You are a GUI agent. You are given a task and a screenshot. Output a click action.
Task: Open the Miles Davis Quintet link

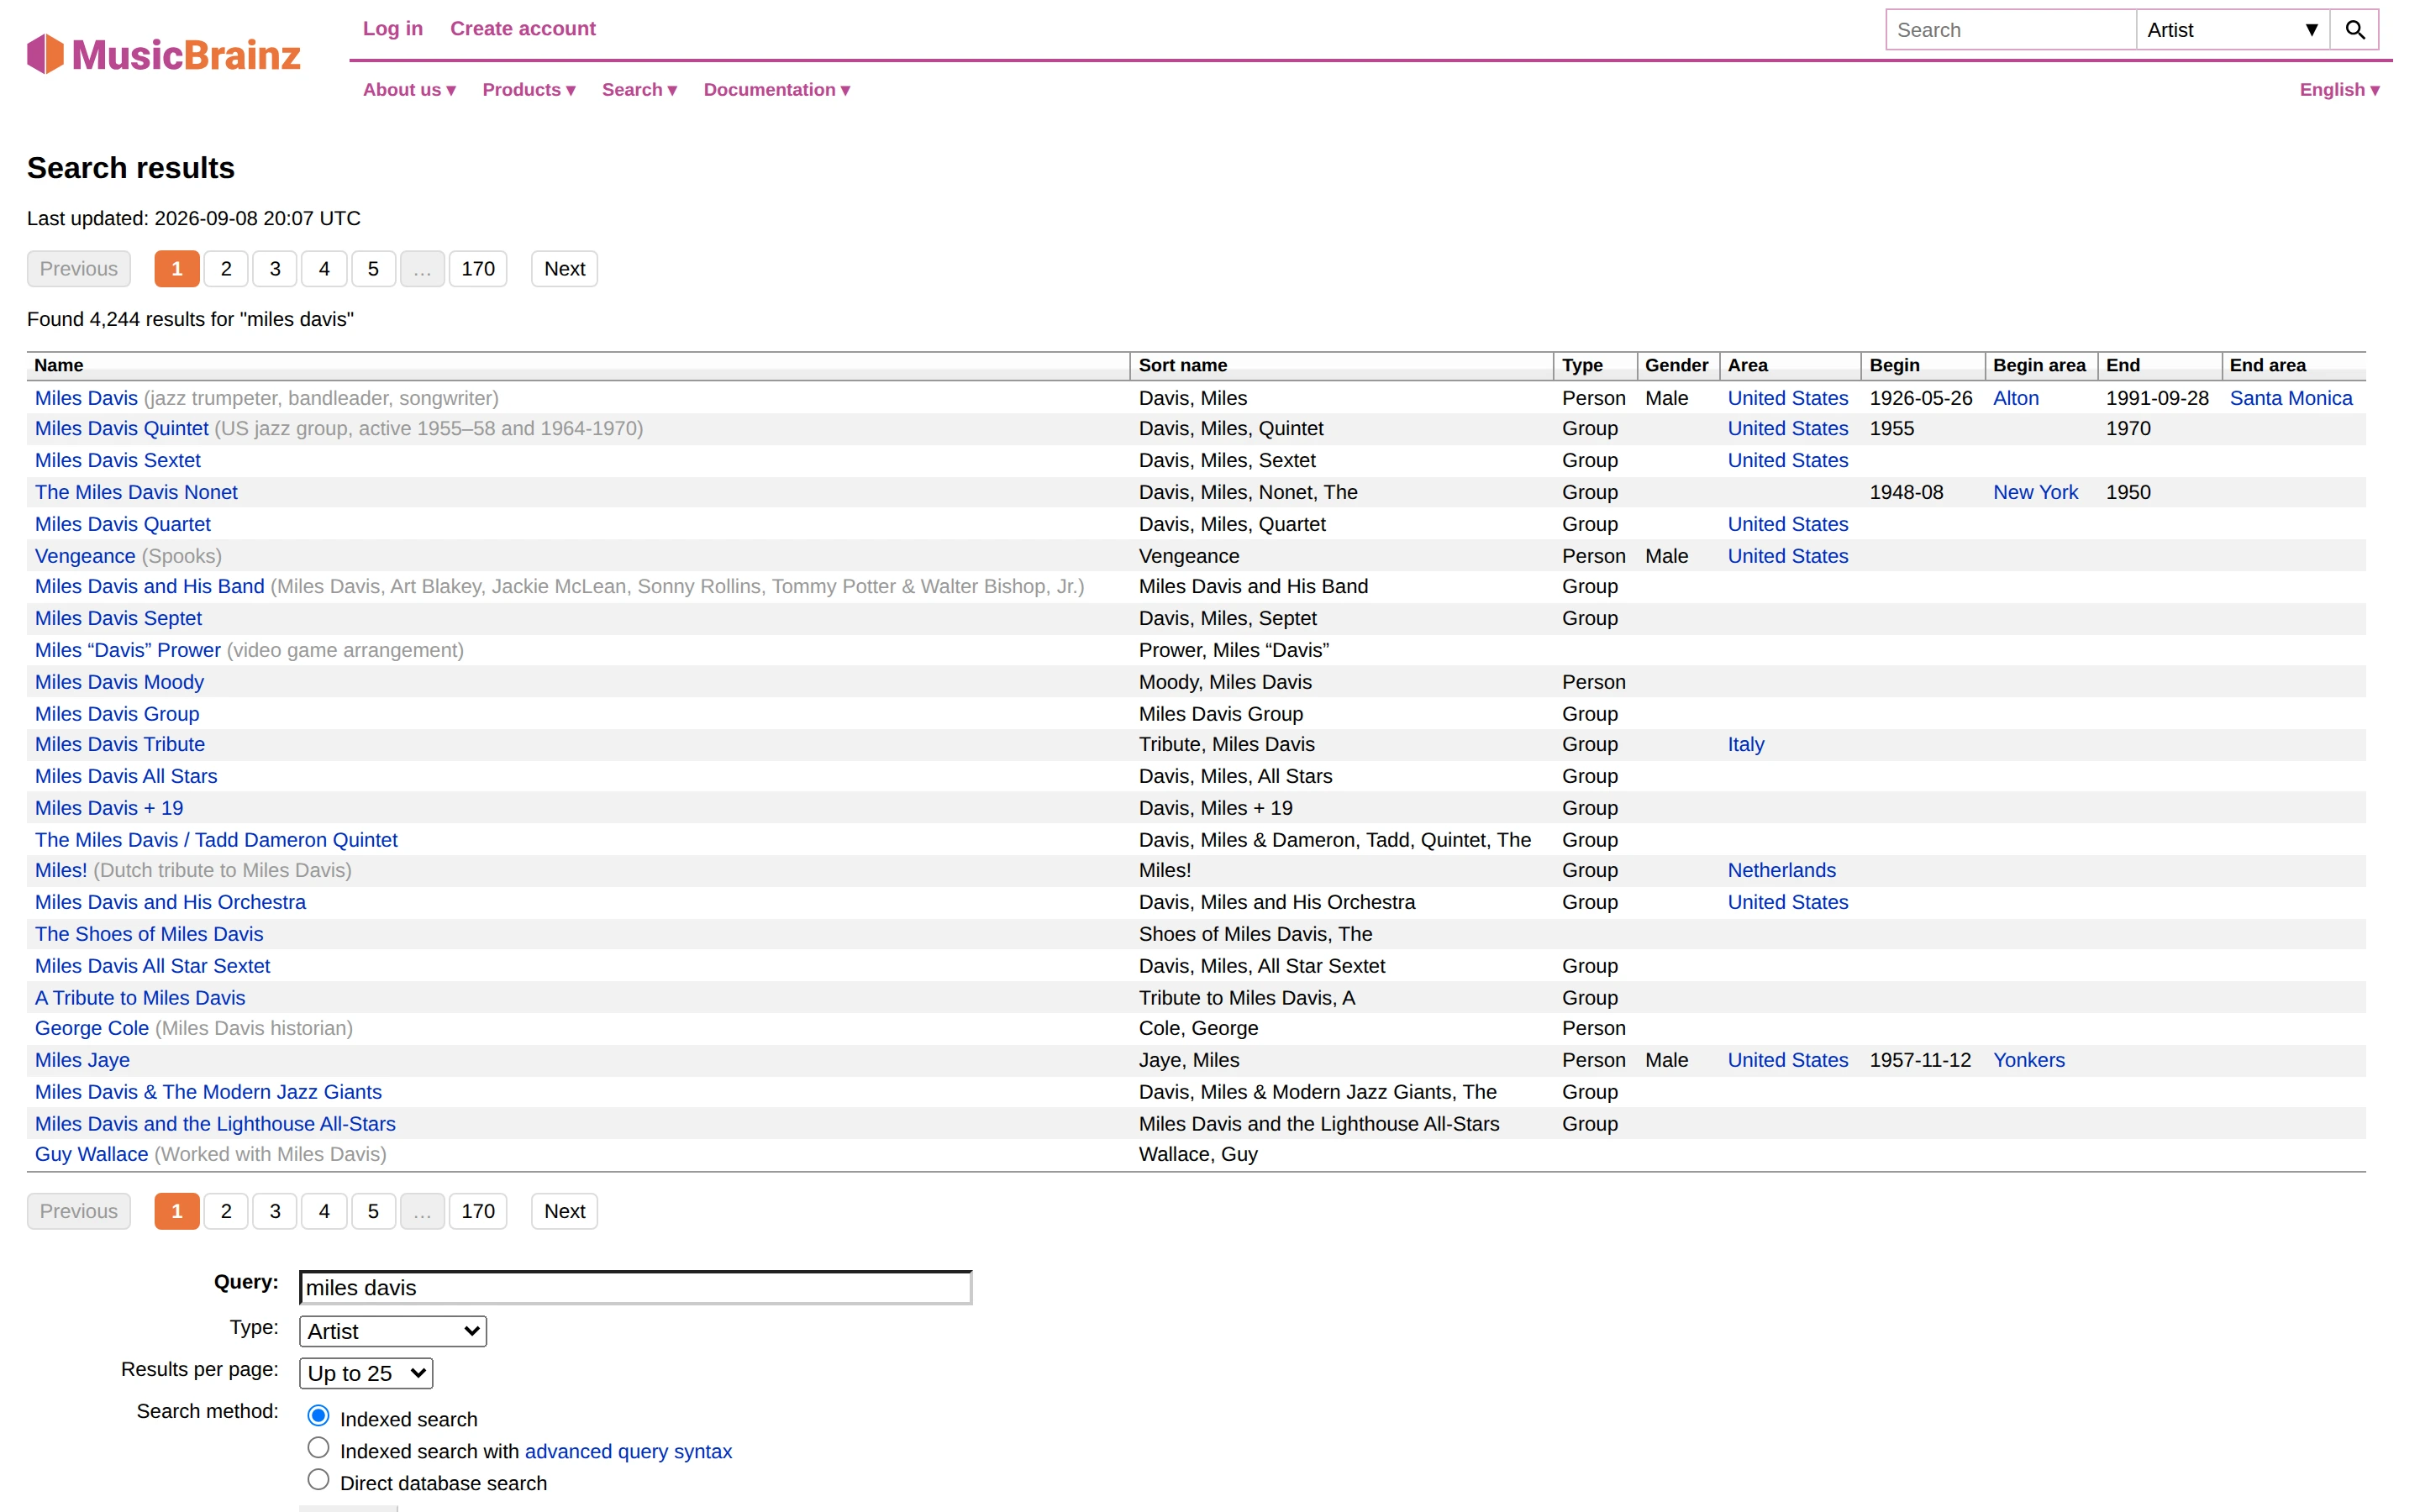[122, 428]
